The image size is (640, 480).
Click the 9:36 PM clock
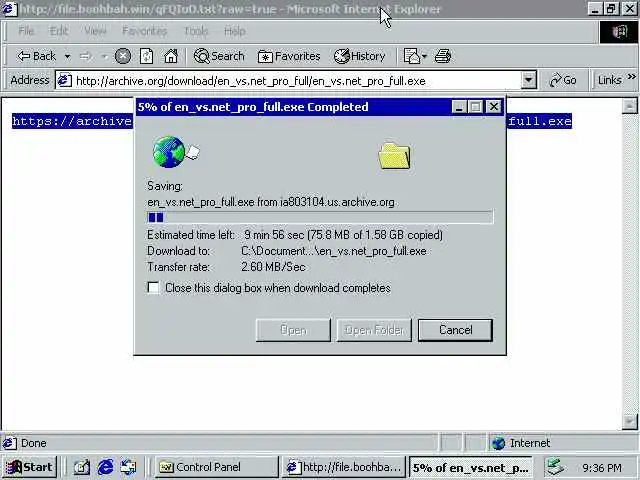602,467
